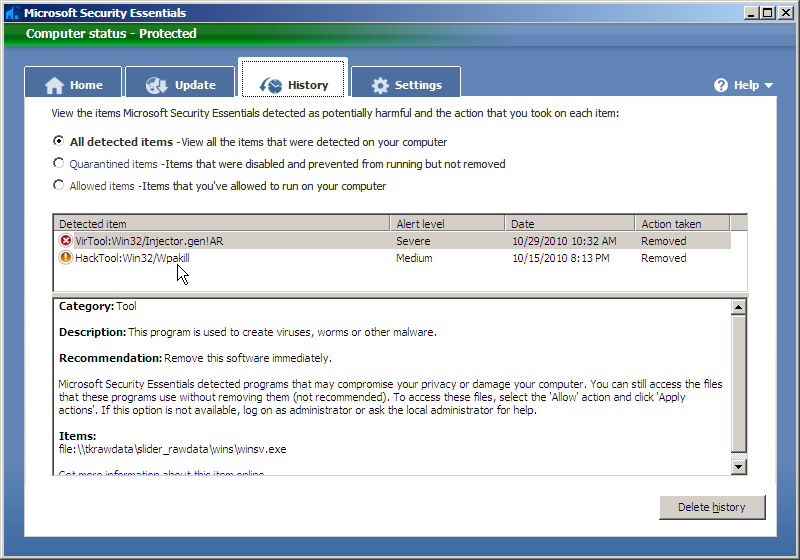This screenshot has width=800, height=560.
Task: Click the date 10/29/2010 10:32 AM
Action: click(564, 241)
